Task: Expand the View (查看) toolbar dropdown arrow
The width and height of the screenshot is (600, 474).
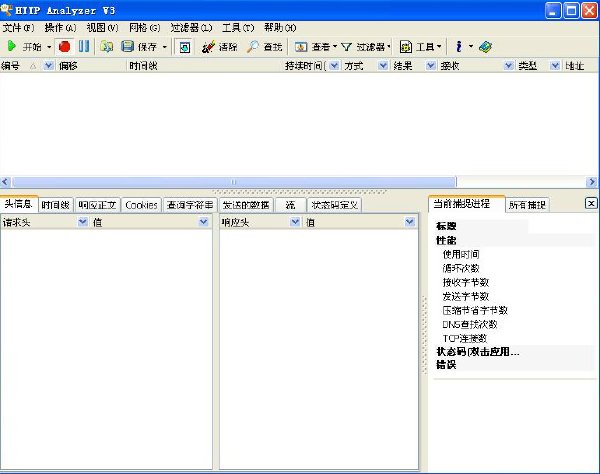Action: pyautogui.click(x=334, y=47)
